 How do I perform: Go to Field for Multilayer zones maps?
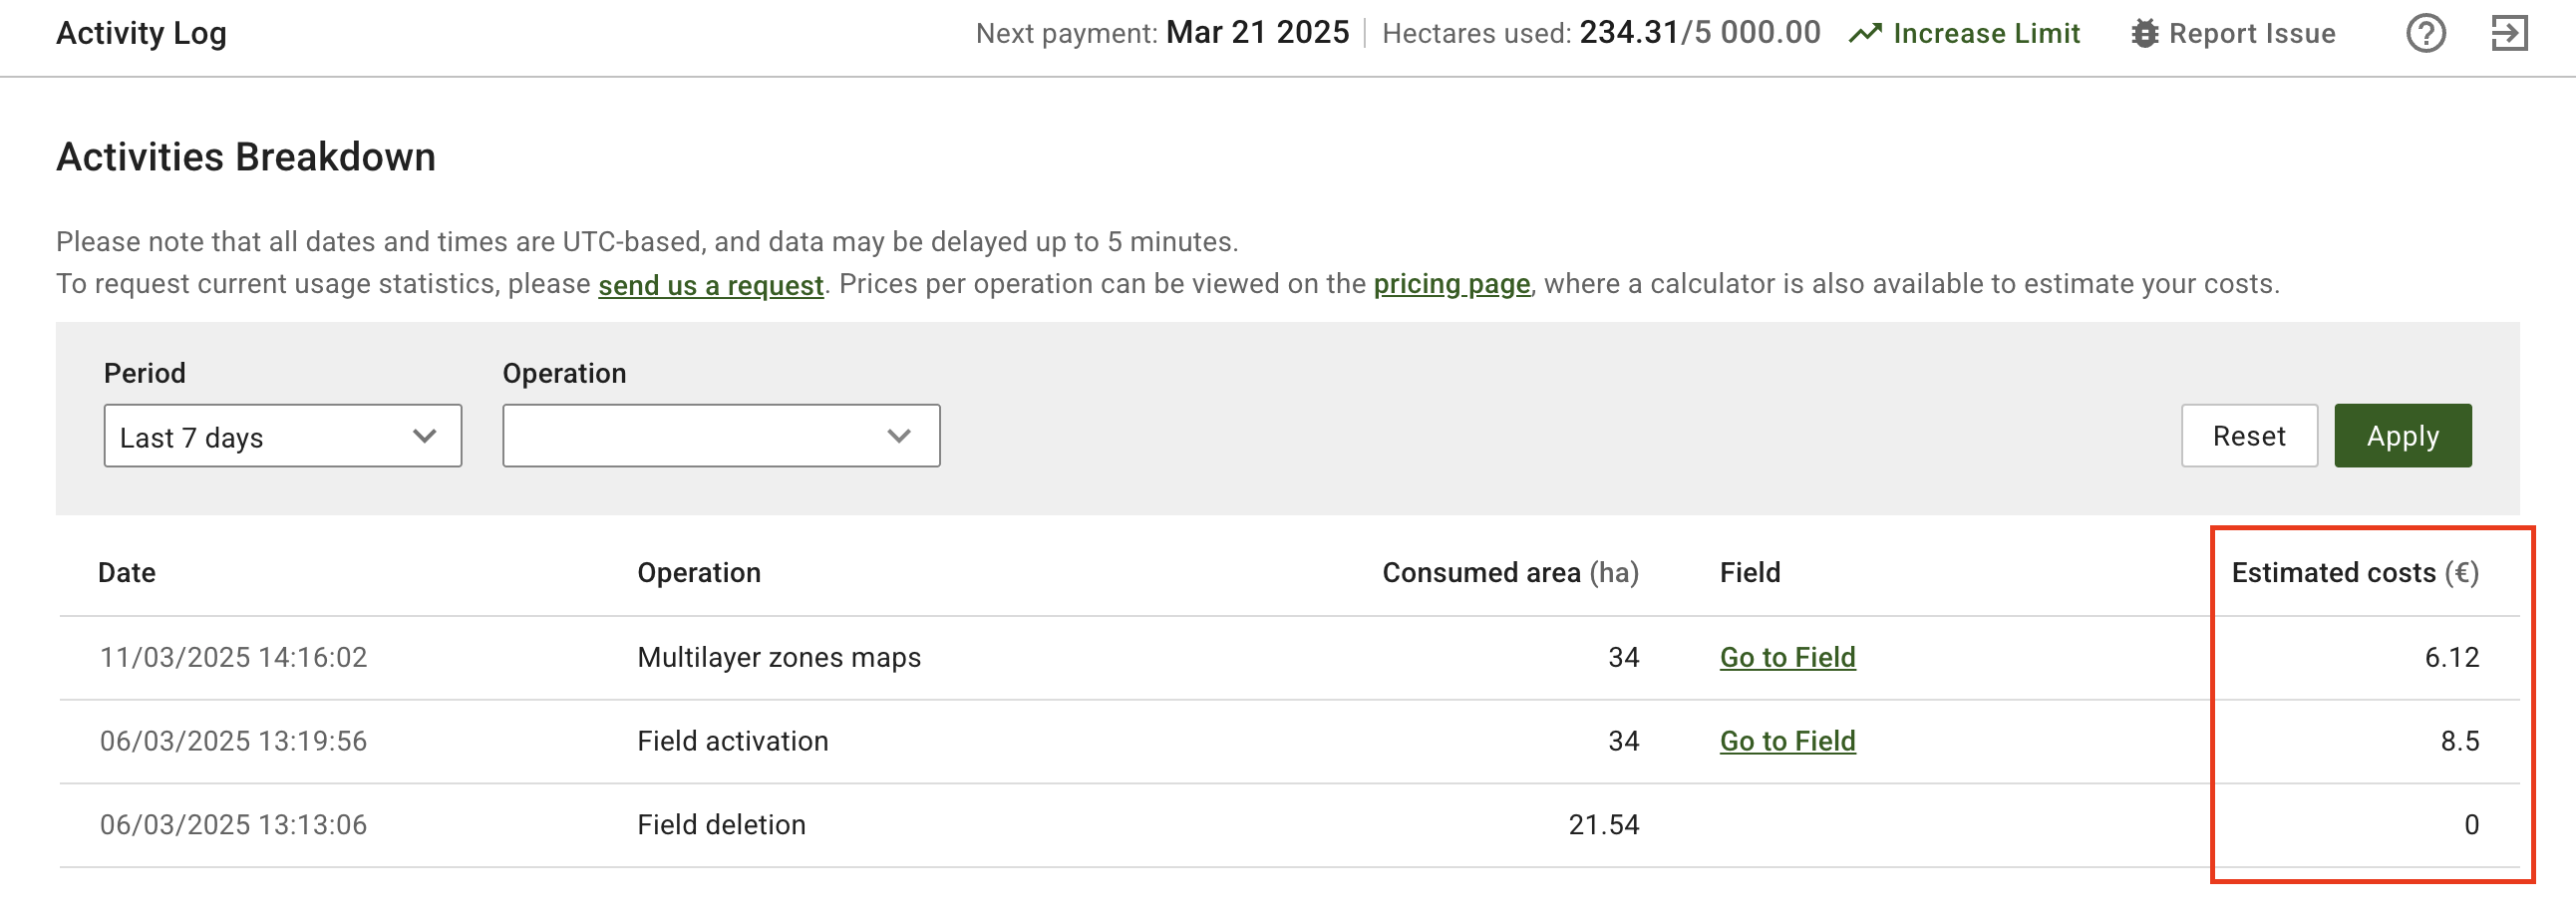[1787, 657]
